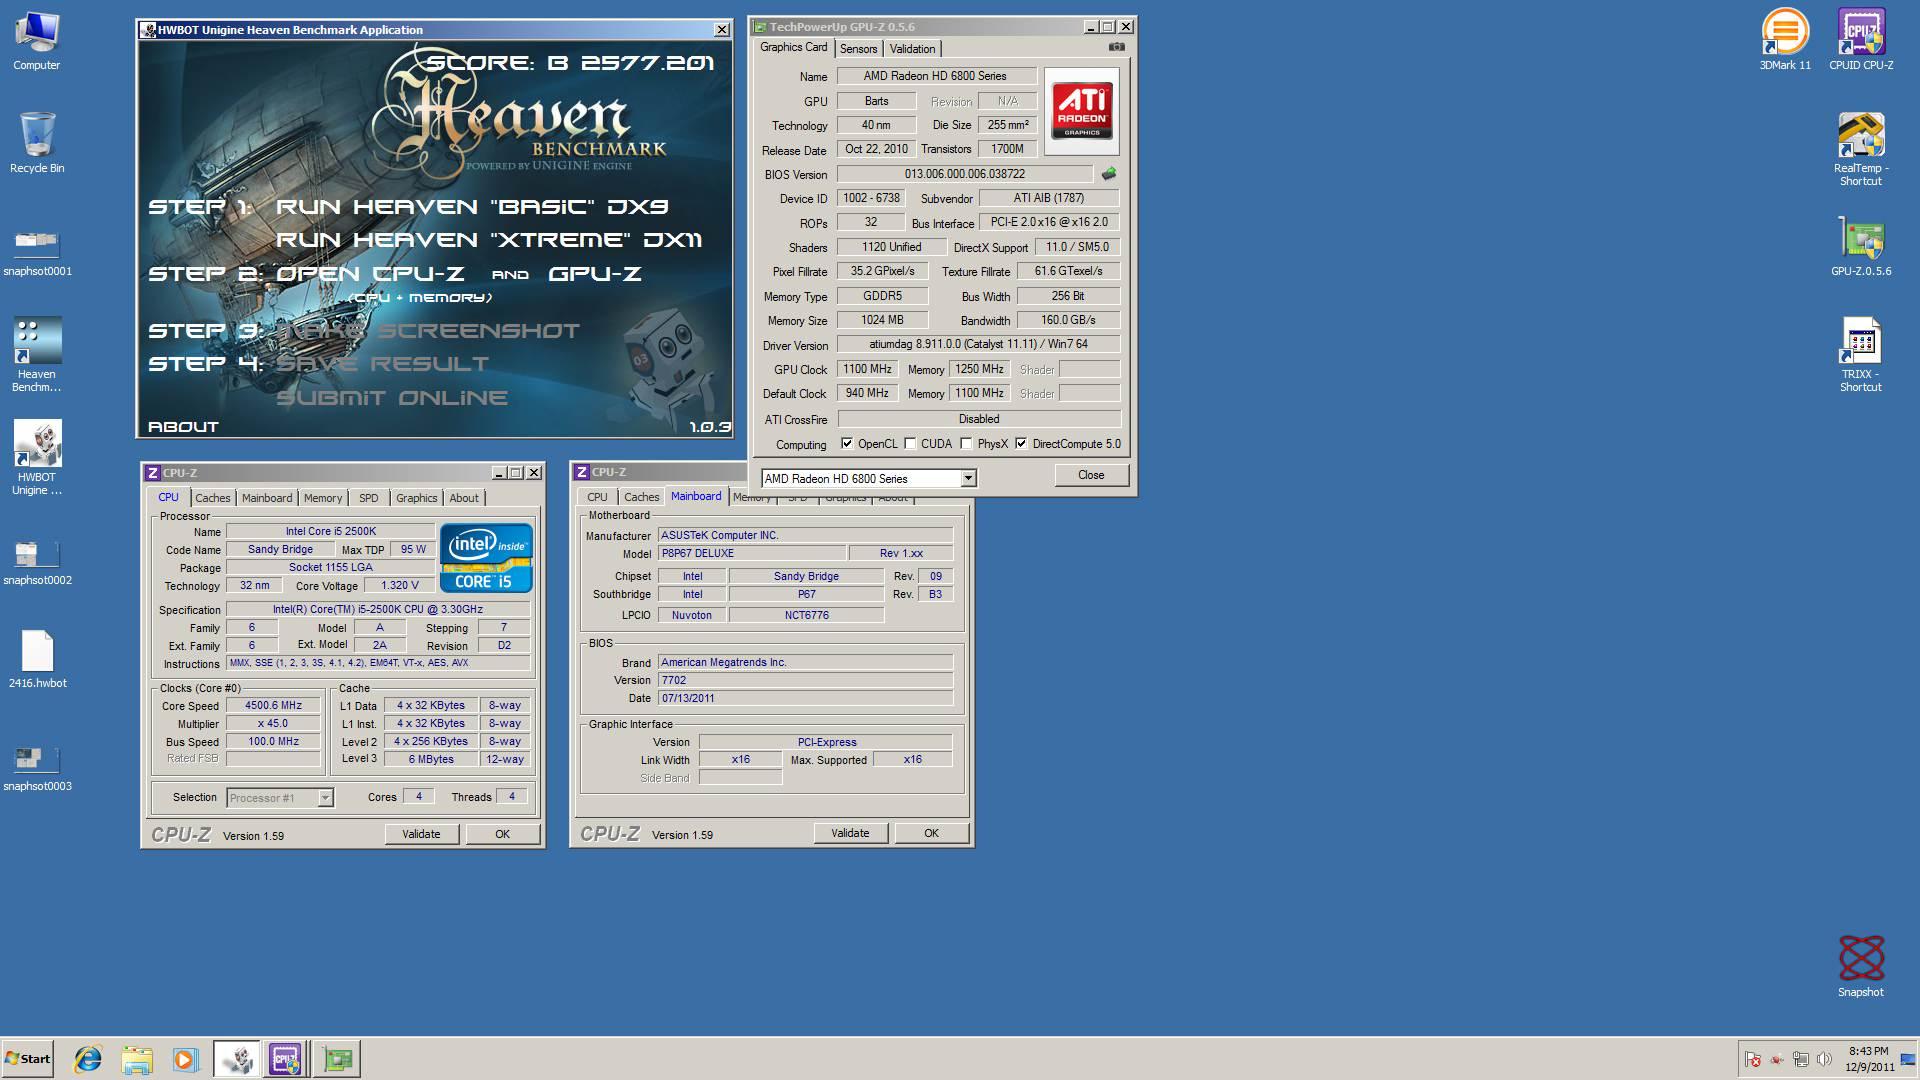Click Close button in GPU-Z
Image resolution: width=1920 pixels, height=1080 pixels.
1091,475
